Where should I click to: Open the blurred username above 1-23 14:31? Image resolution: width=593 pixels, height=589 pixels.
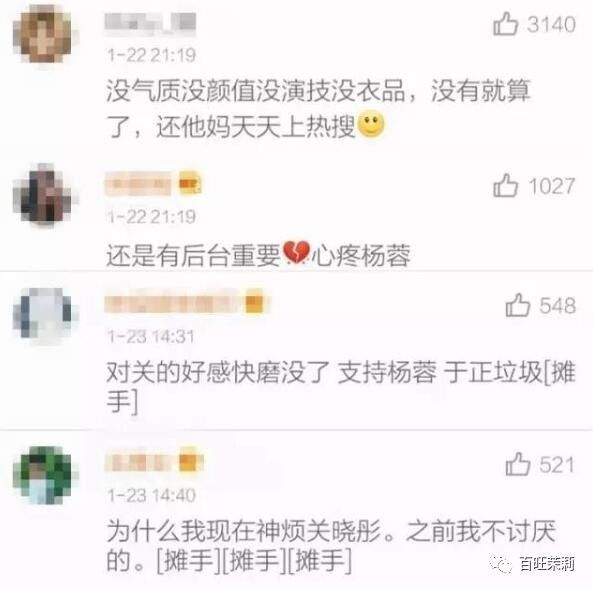pyautogui.click(x=174, y=302)
